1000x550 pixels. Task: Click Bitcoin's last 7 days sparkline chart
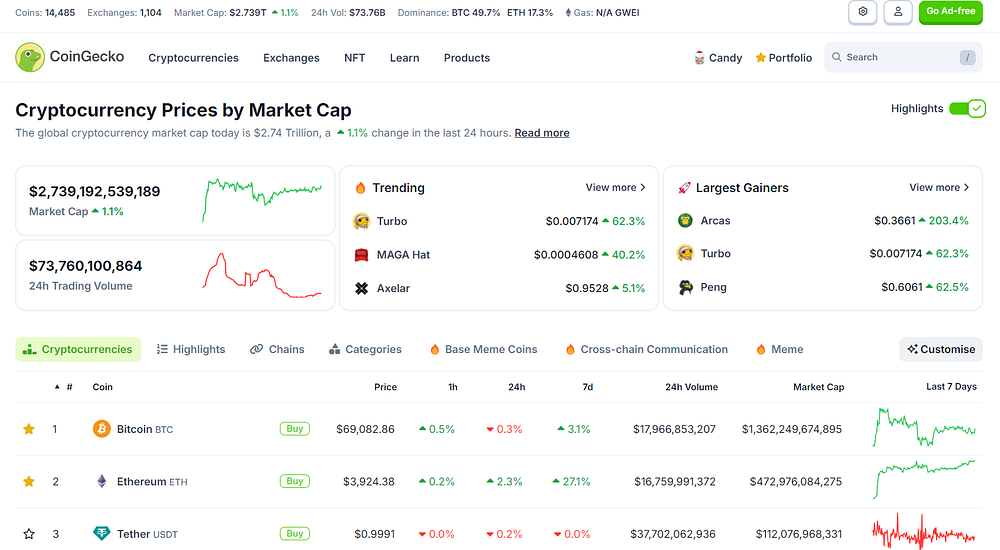[924, 428]
